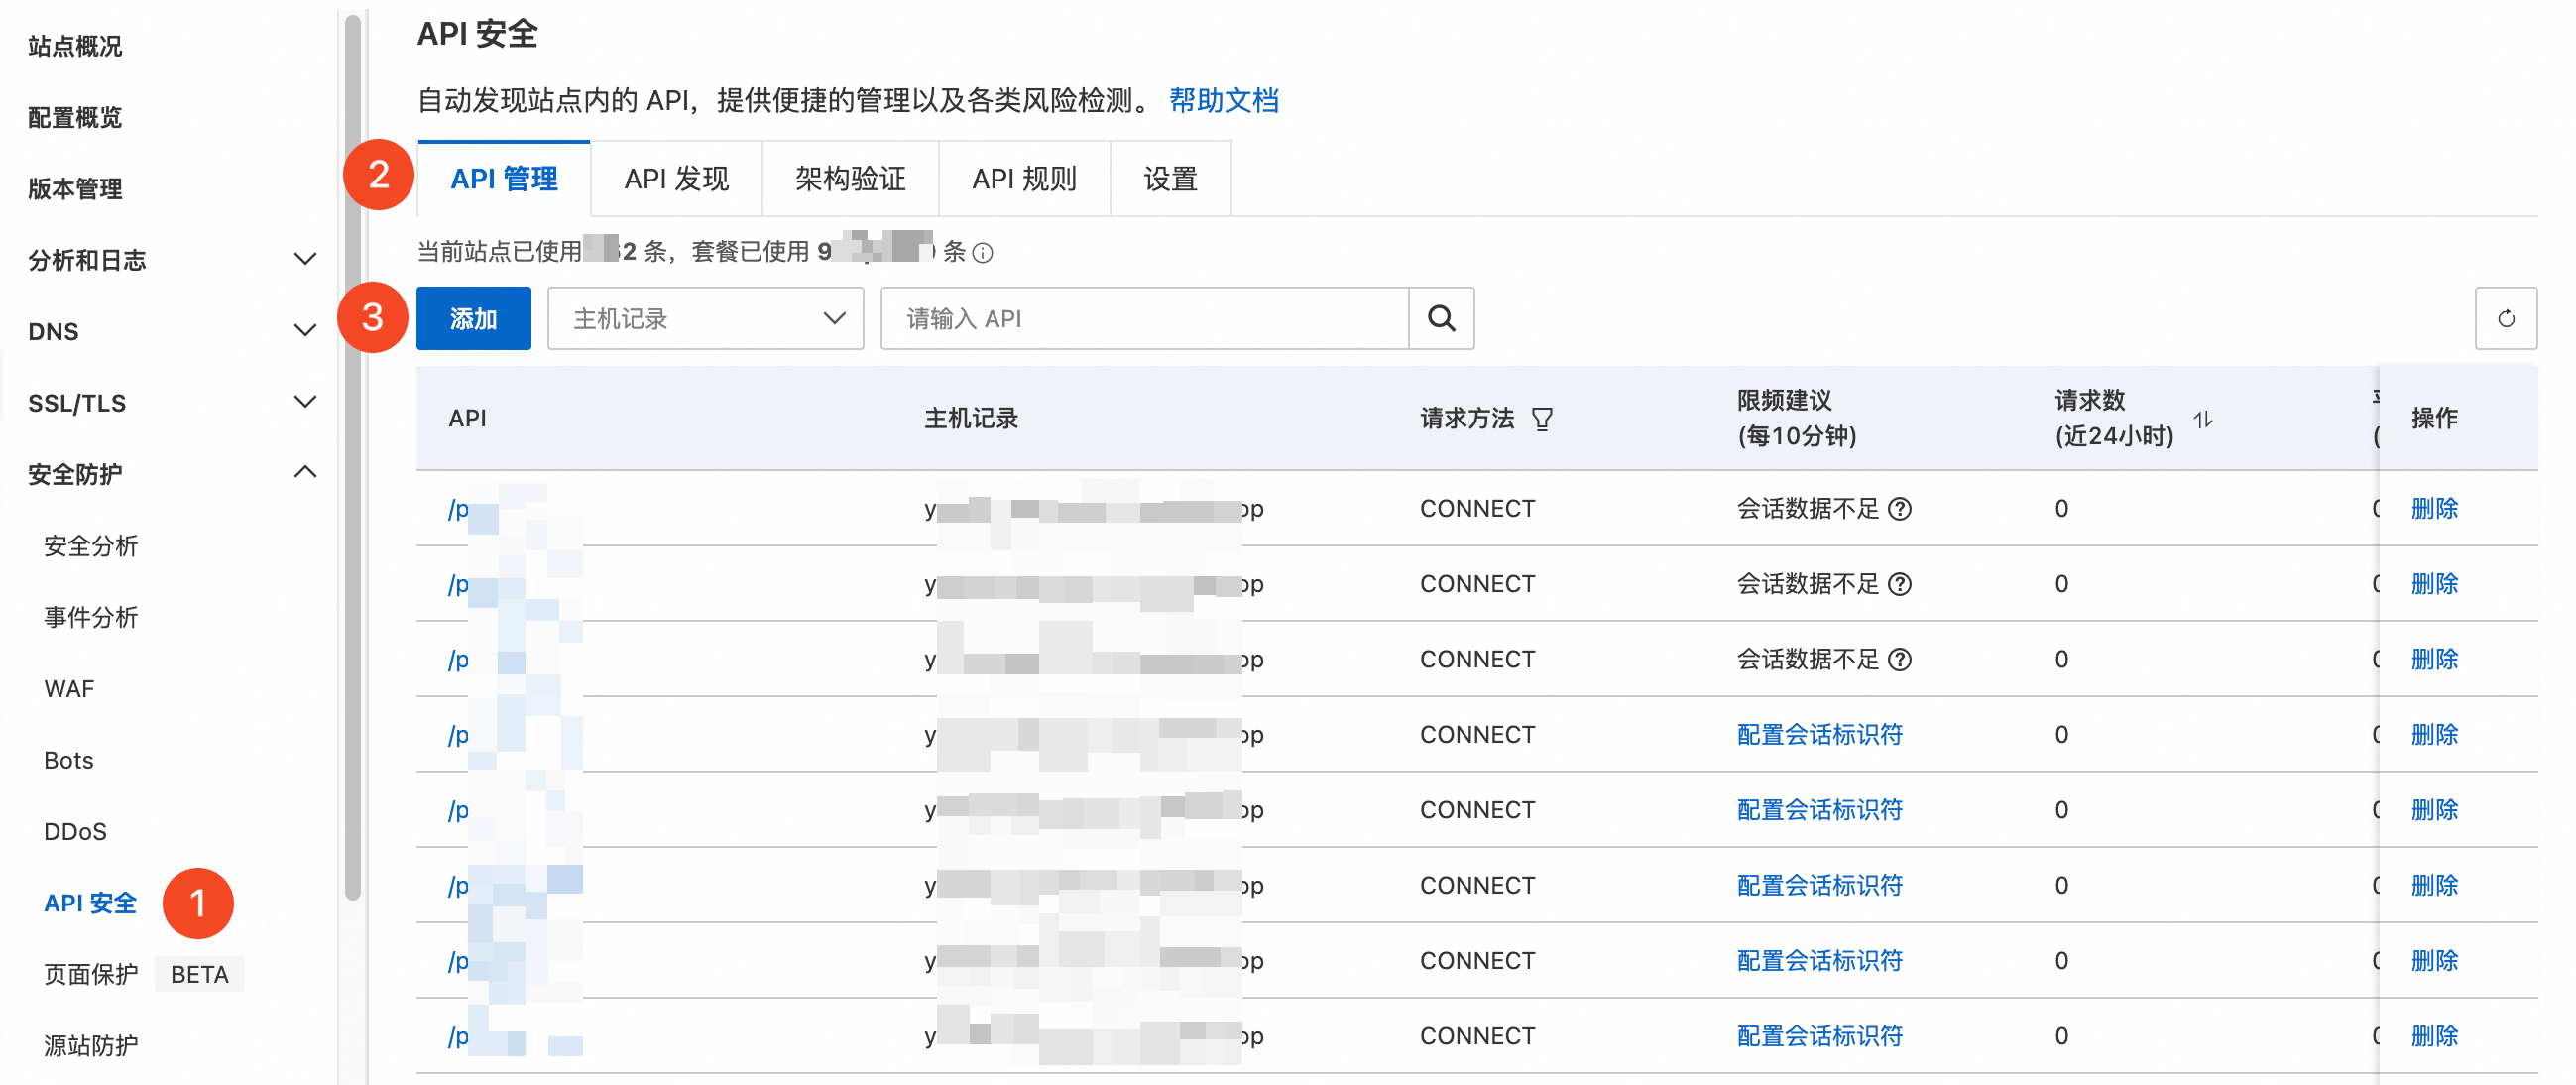Focus the 请输入 API search field

pyautogui.click(x=1143, y=318)
